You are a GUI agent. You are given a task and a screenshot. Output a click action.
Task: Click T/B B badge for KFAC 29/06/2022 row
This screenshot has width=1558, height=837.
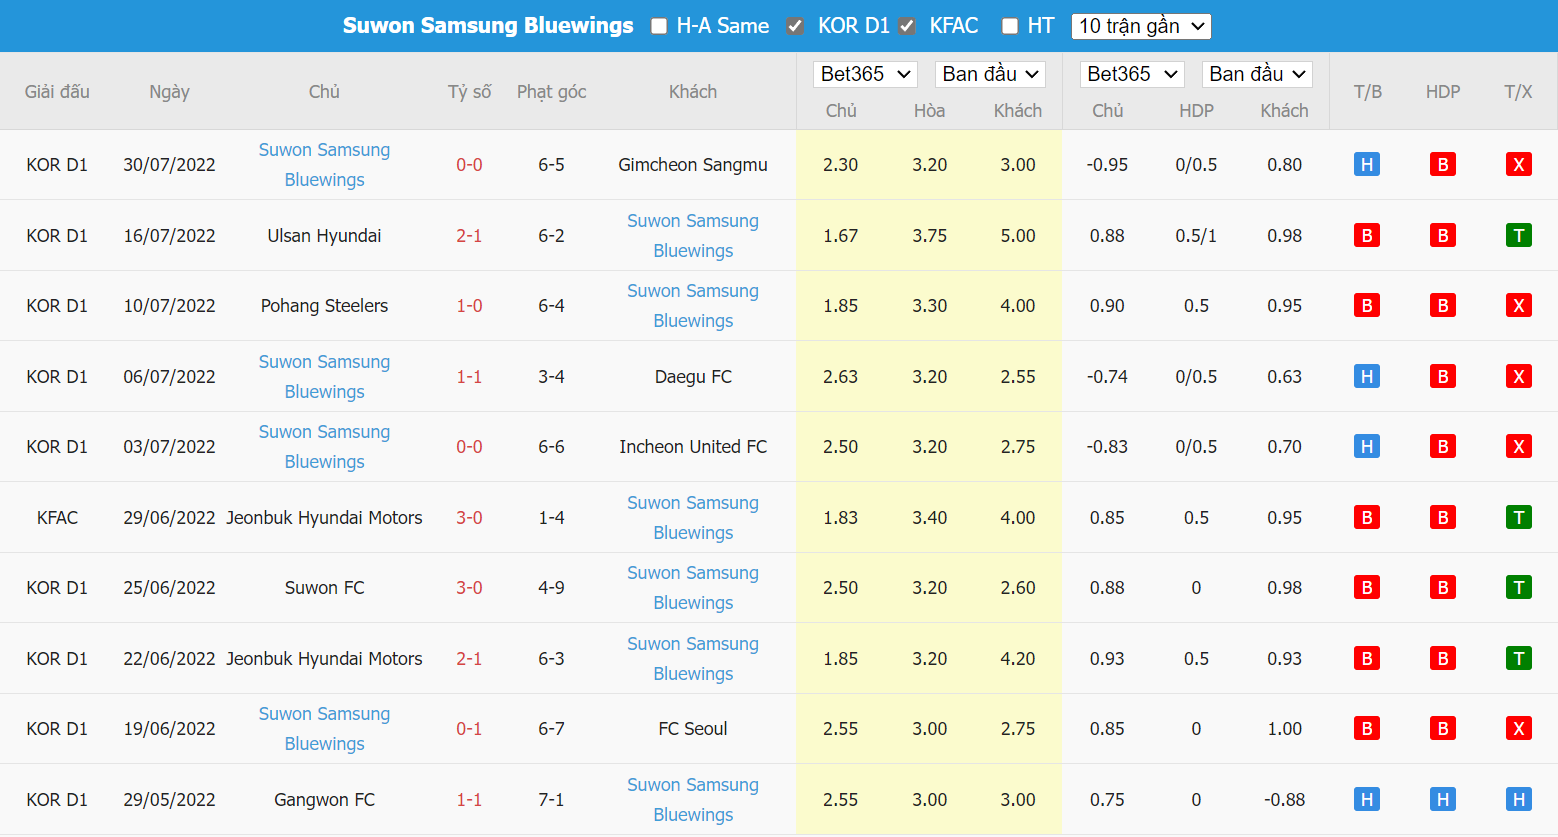1367,517
